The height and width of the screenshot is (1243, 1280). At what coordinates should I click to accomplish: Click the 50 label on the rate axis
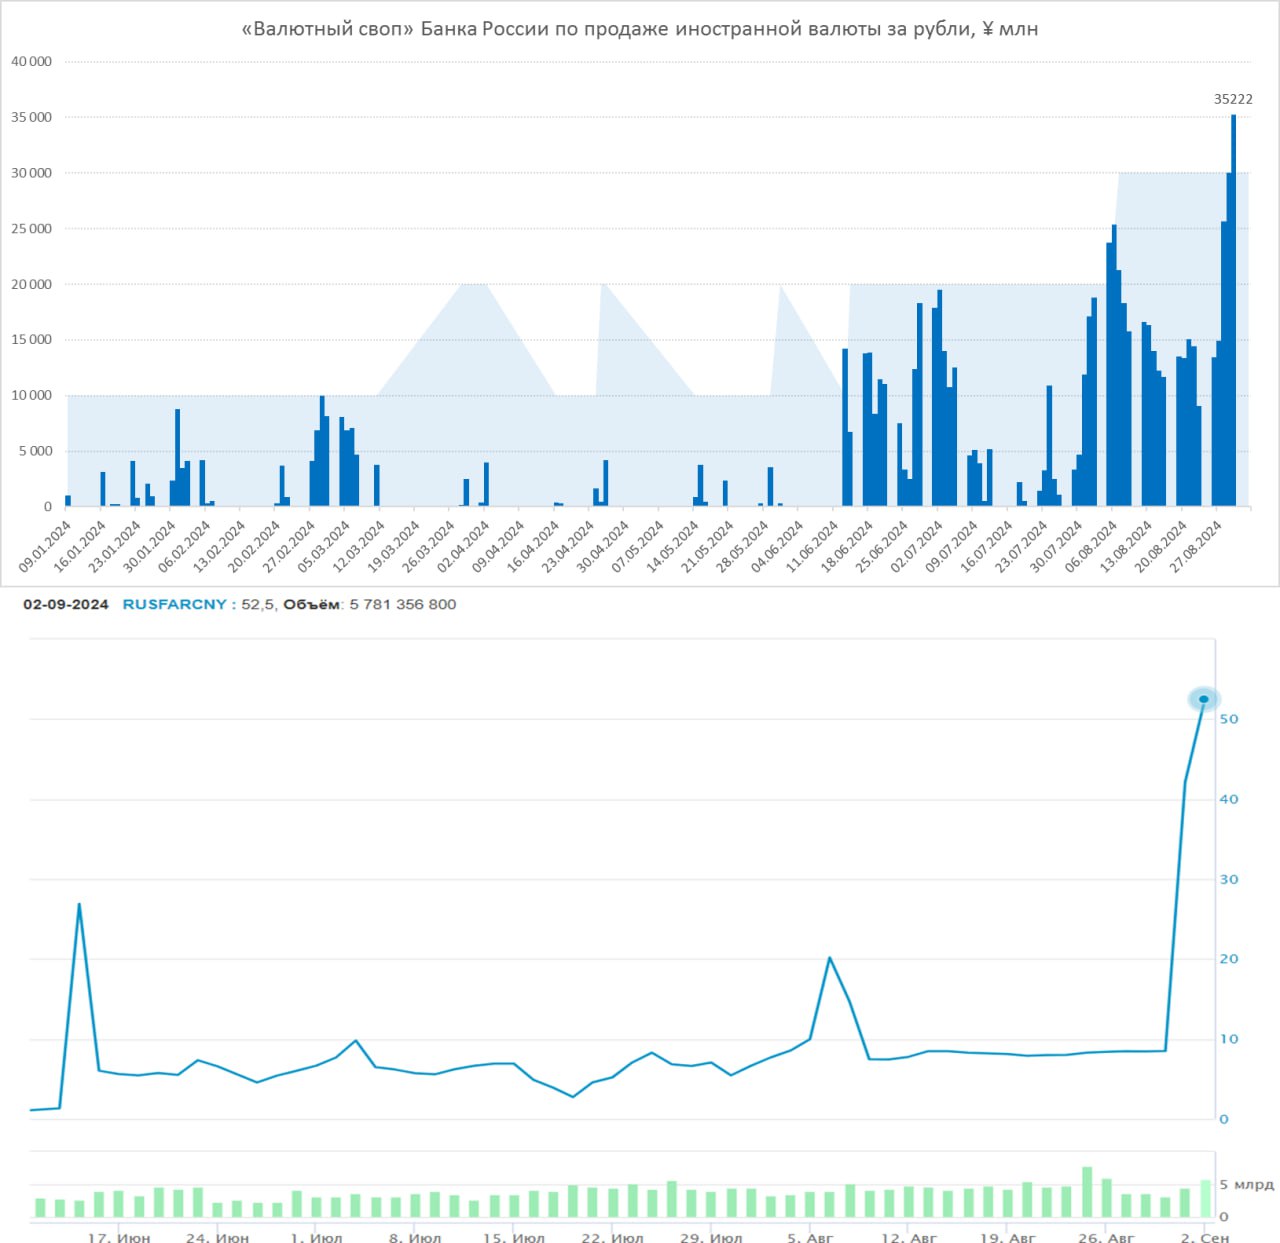click(1228, 719)
